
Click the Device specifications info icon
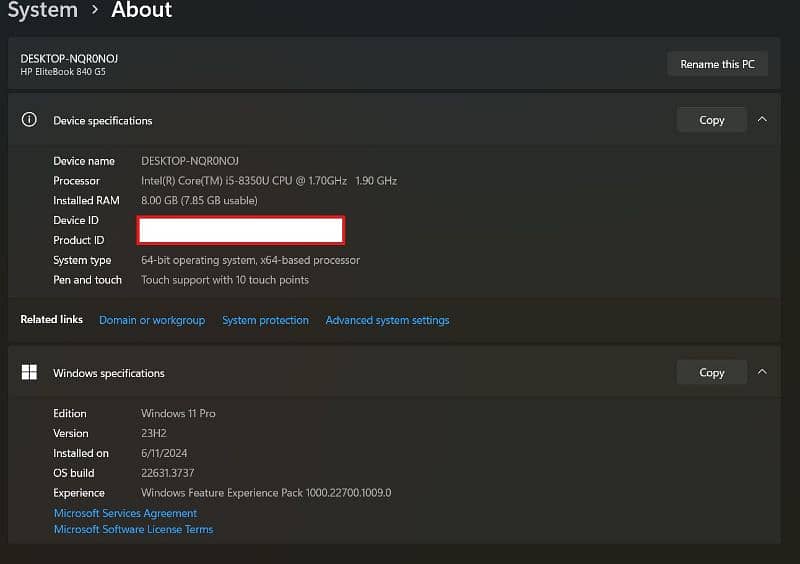(30, 120)
